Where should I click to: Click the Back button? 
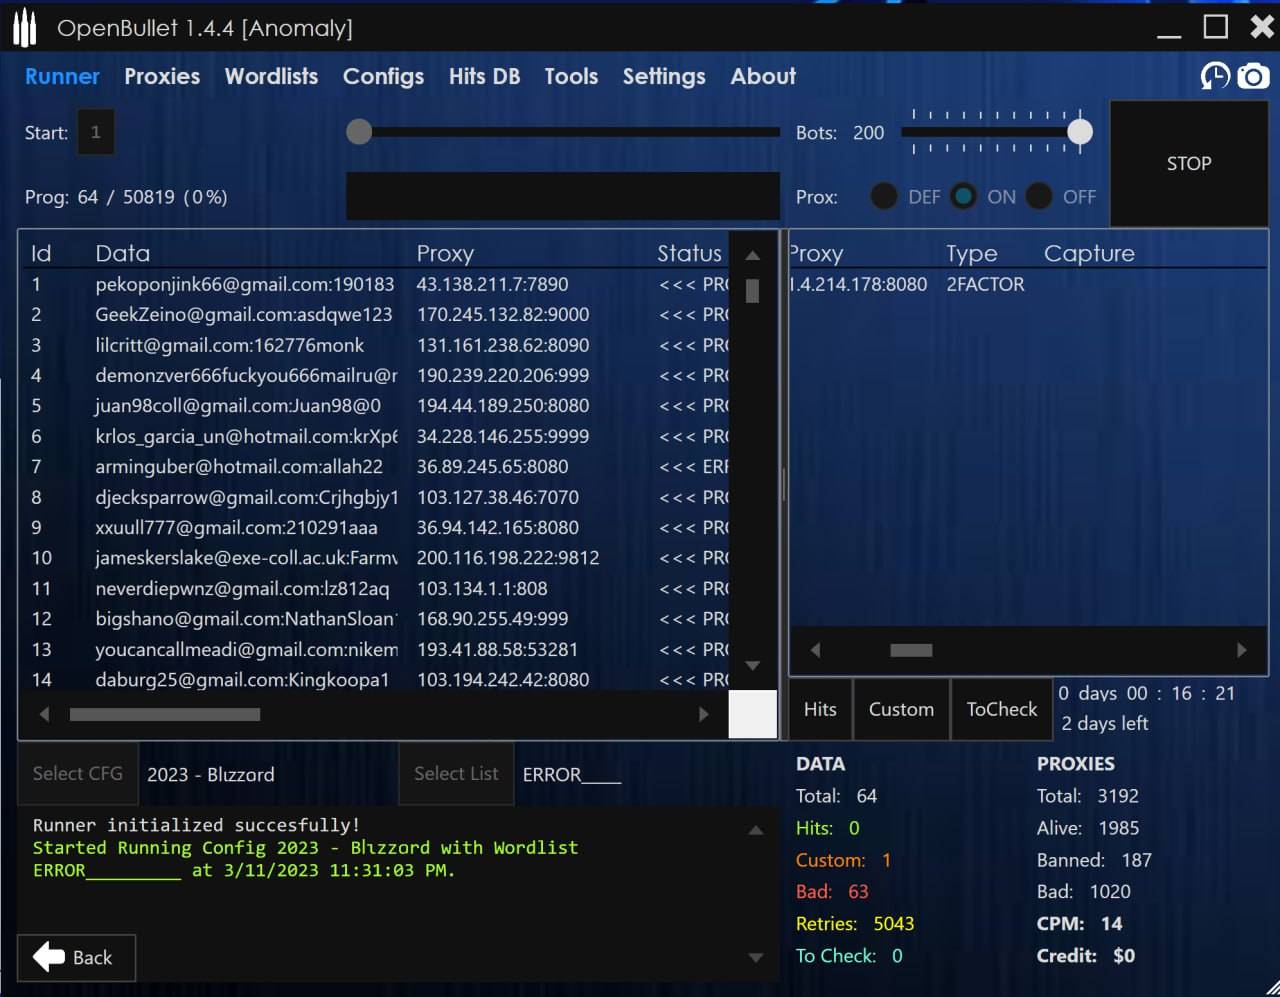76,957
